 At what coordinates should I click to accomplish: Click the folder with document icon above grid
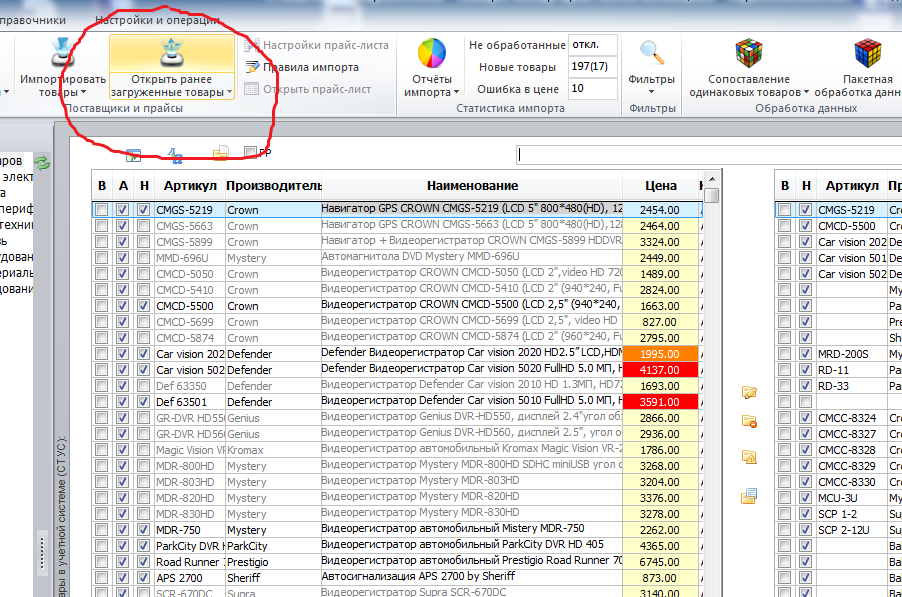point(220,152)
